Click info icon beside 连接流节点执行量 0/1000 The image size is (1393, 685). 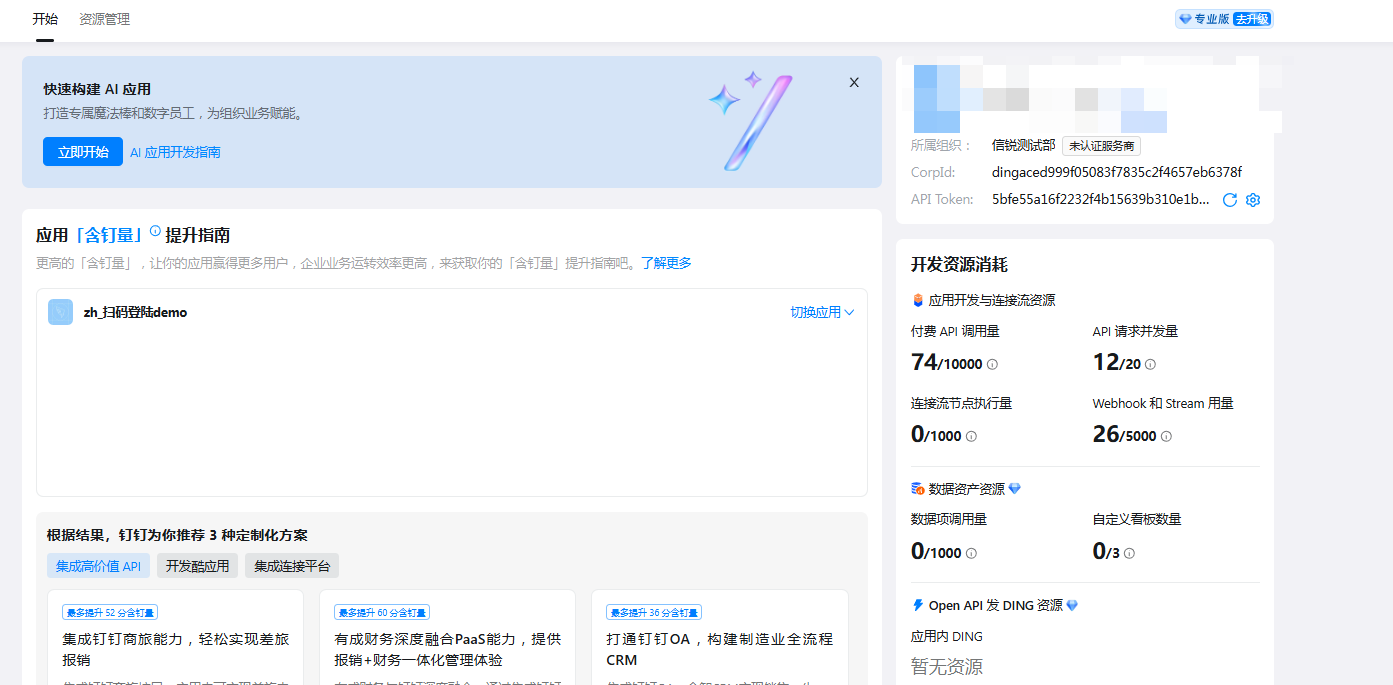tap(971, 437)
